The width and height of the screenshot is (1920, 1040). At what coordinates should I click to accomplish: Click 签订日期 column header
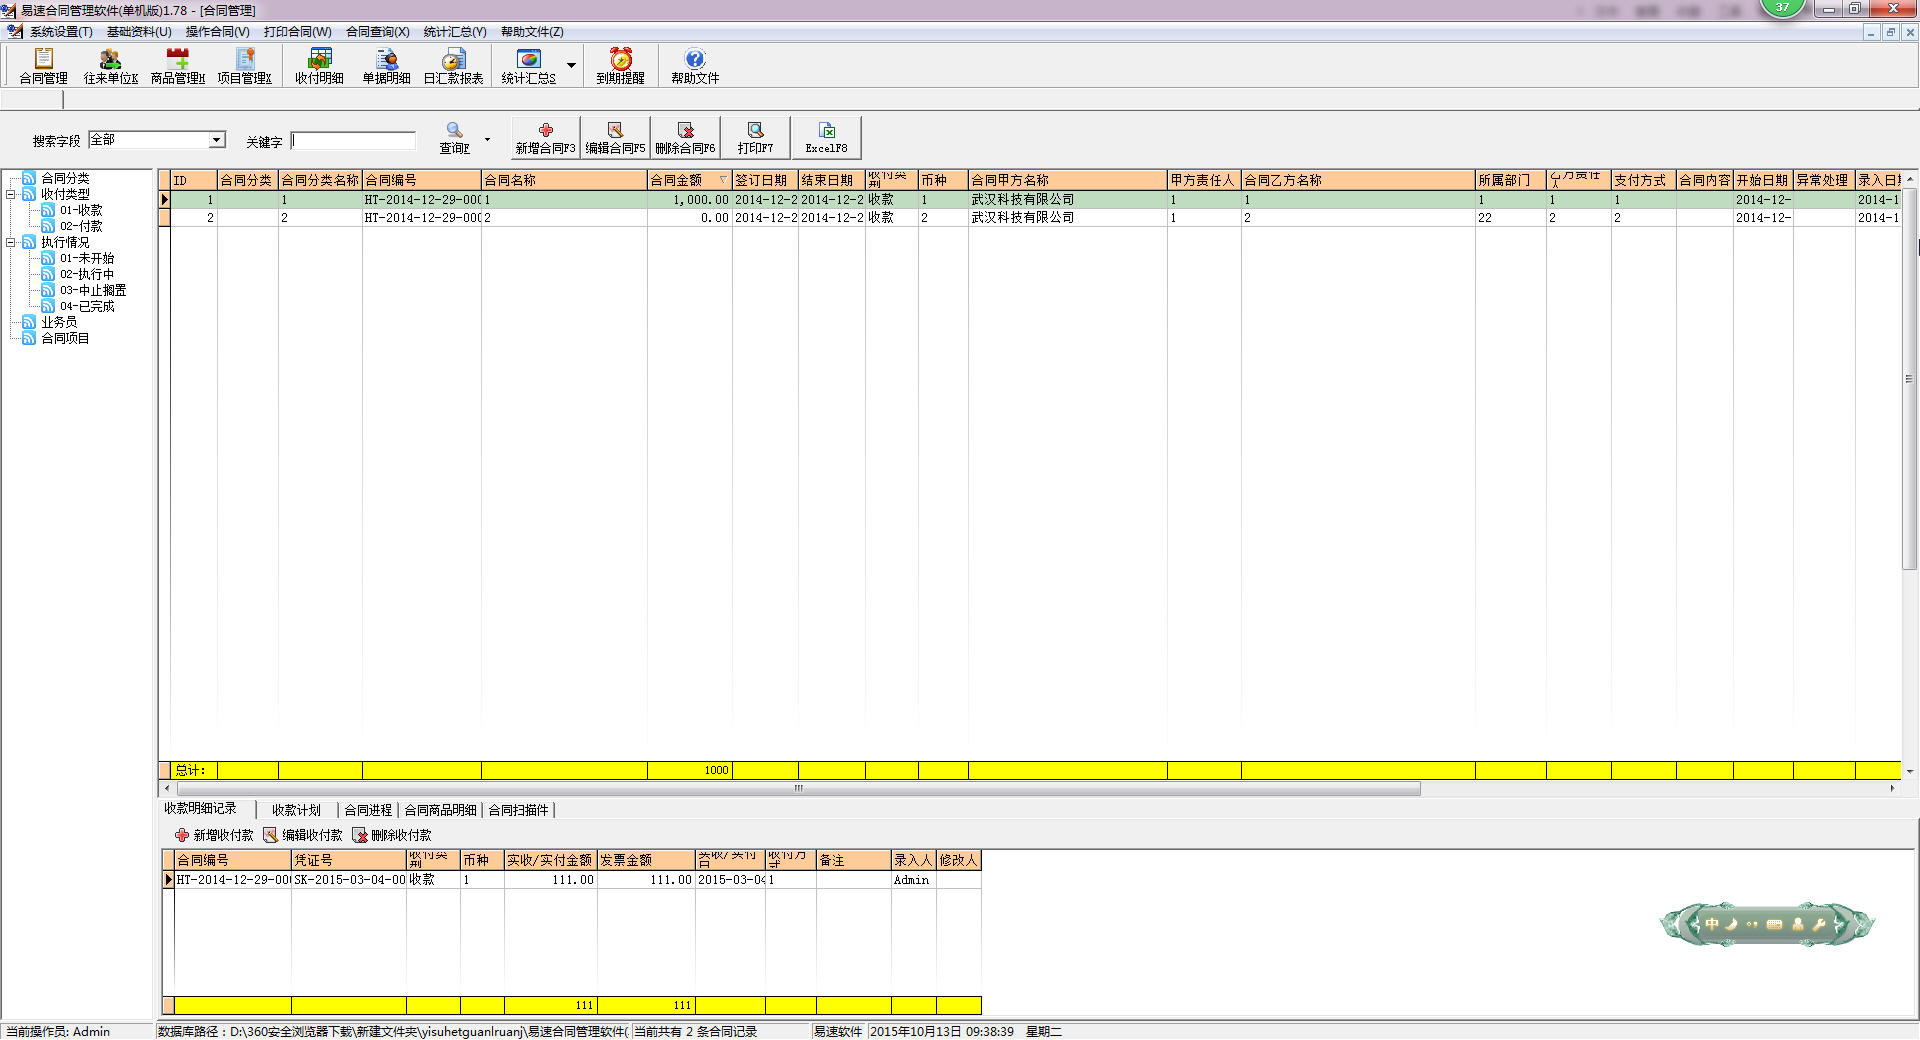(765, 180)
